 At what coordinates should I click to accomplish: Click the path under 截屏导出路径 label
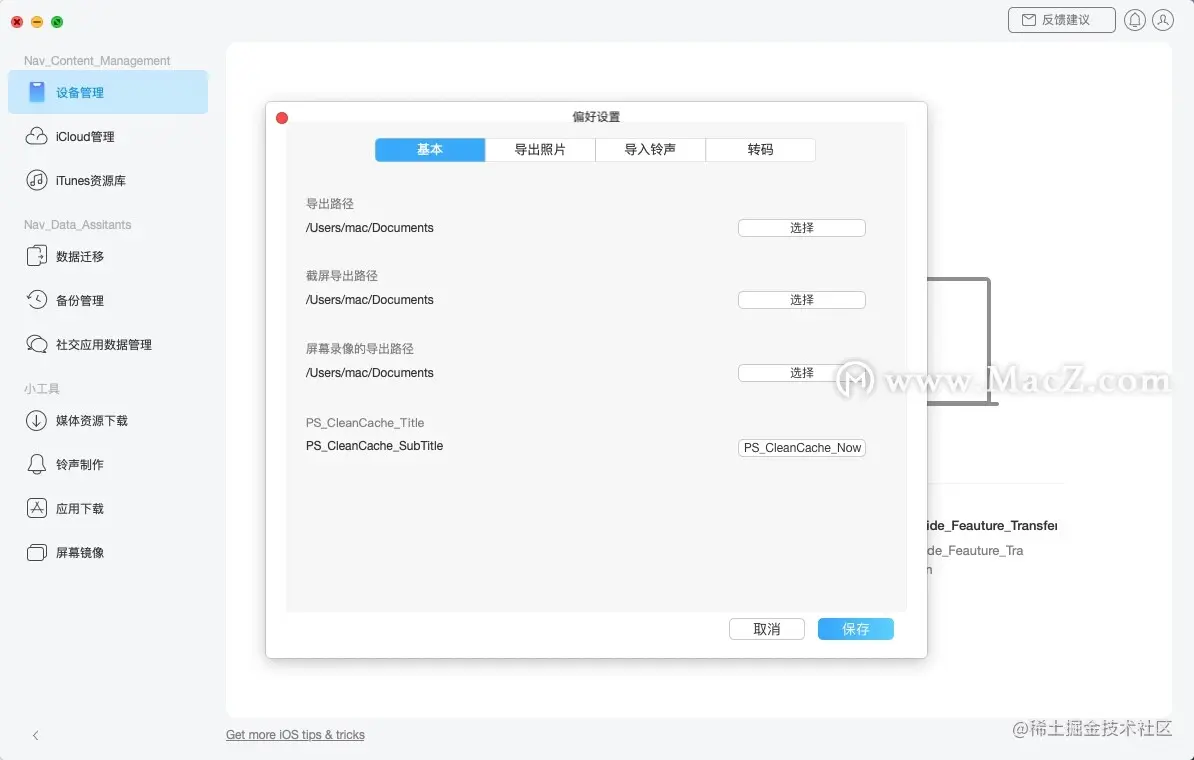click(369, 300)
